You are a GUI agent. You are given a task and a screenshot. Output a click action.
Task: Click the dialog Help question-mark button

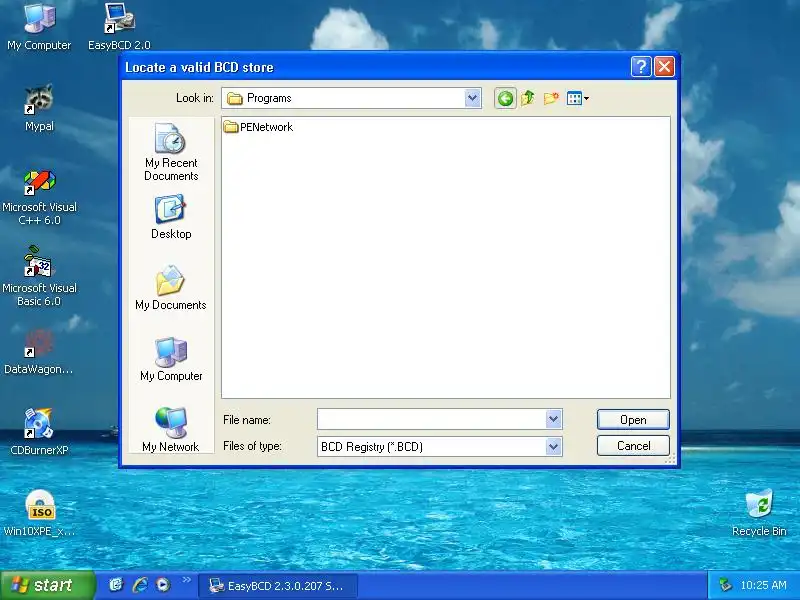point(641,66)
